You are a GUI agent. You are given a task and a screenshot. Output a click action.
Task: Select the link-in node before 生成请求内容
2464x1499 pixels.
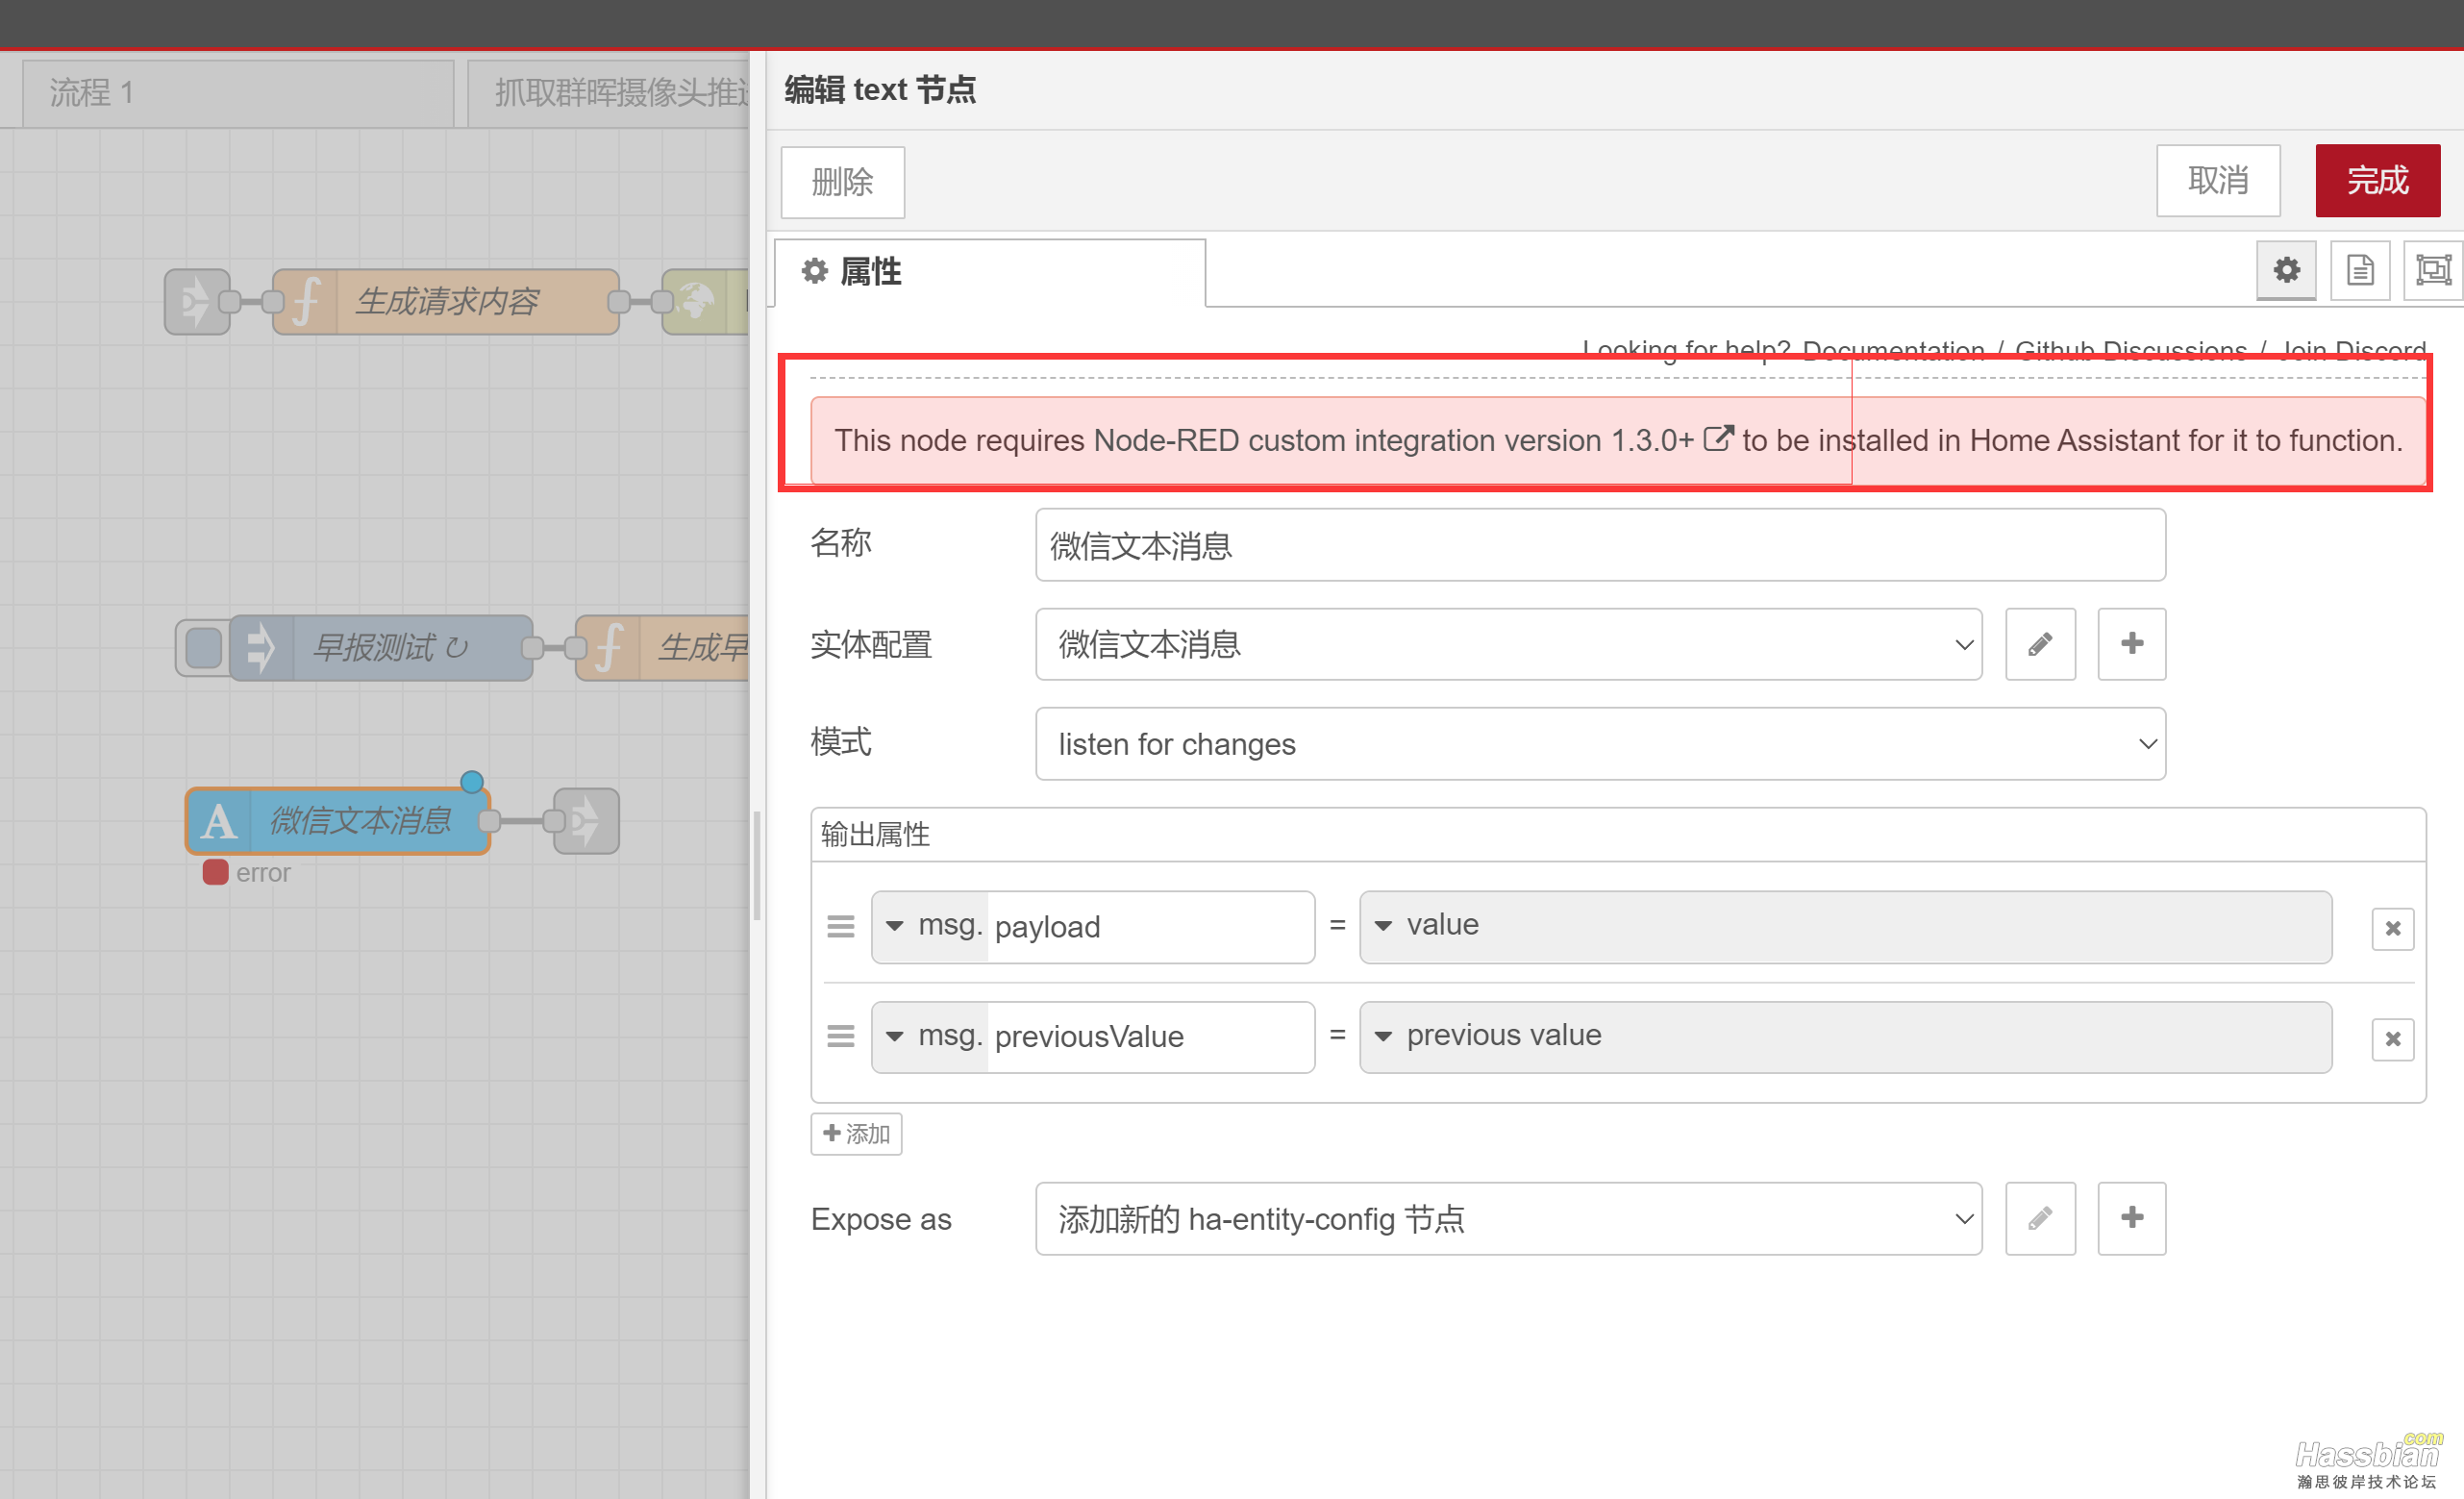point(197,301)
